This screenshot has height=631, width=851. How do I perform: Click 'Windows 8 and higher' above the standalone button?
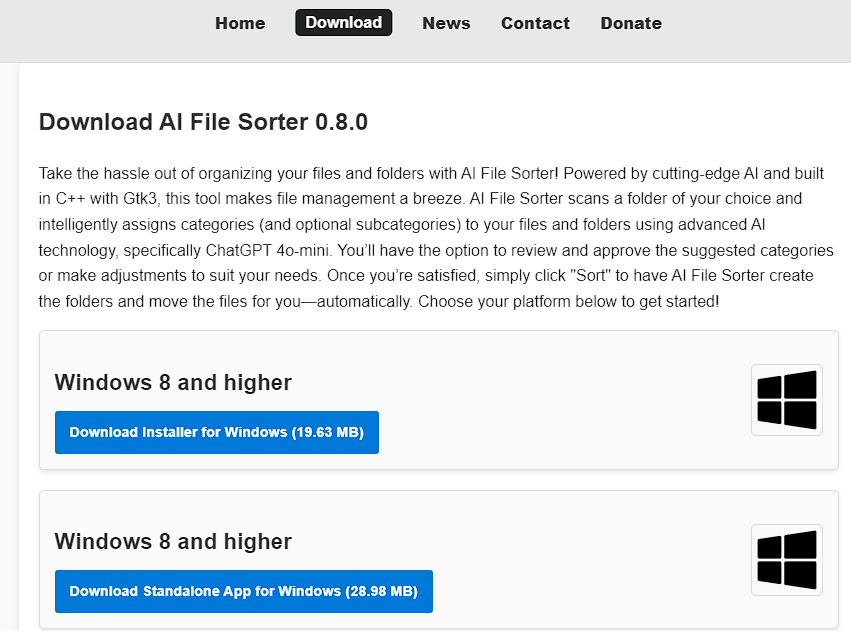point(173,542)
